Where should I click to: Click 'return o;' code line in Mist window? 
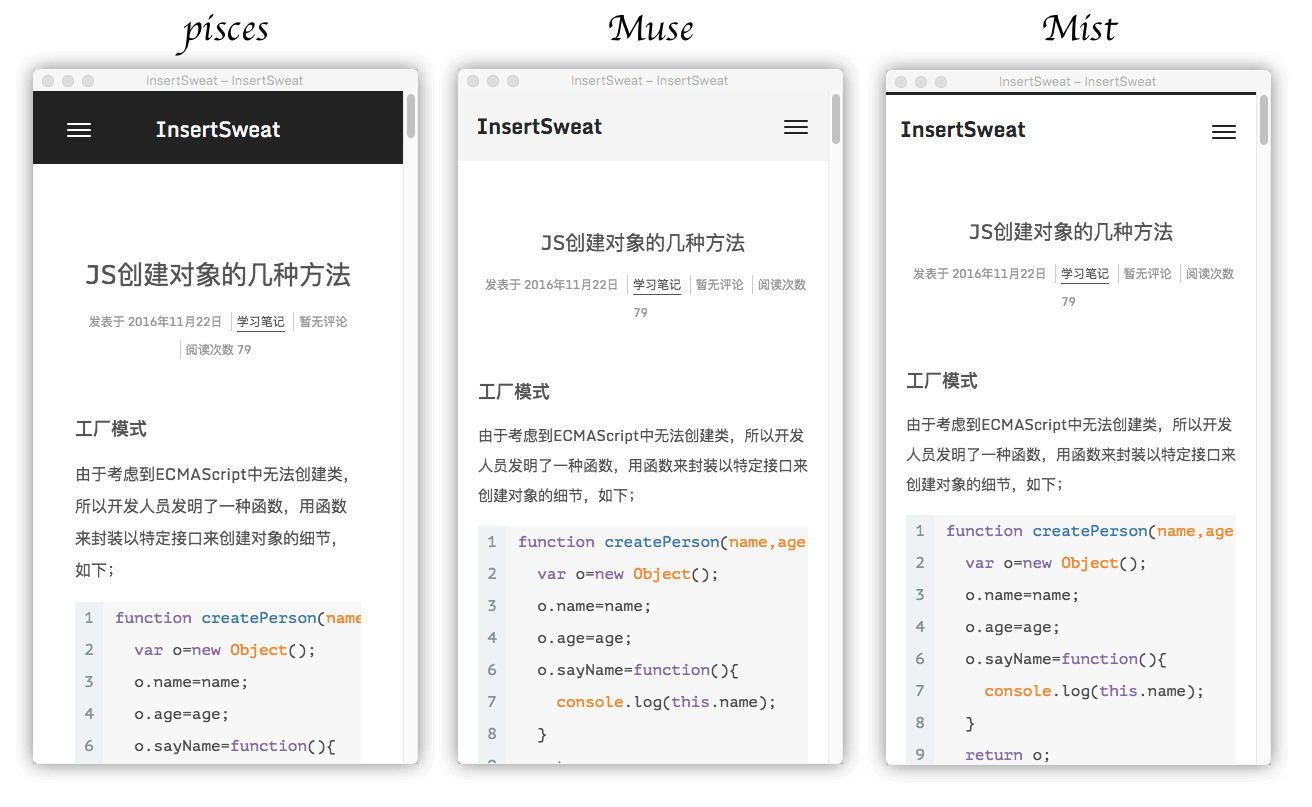pos(1008,755)
